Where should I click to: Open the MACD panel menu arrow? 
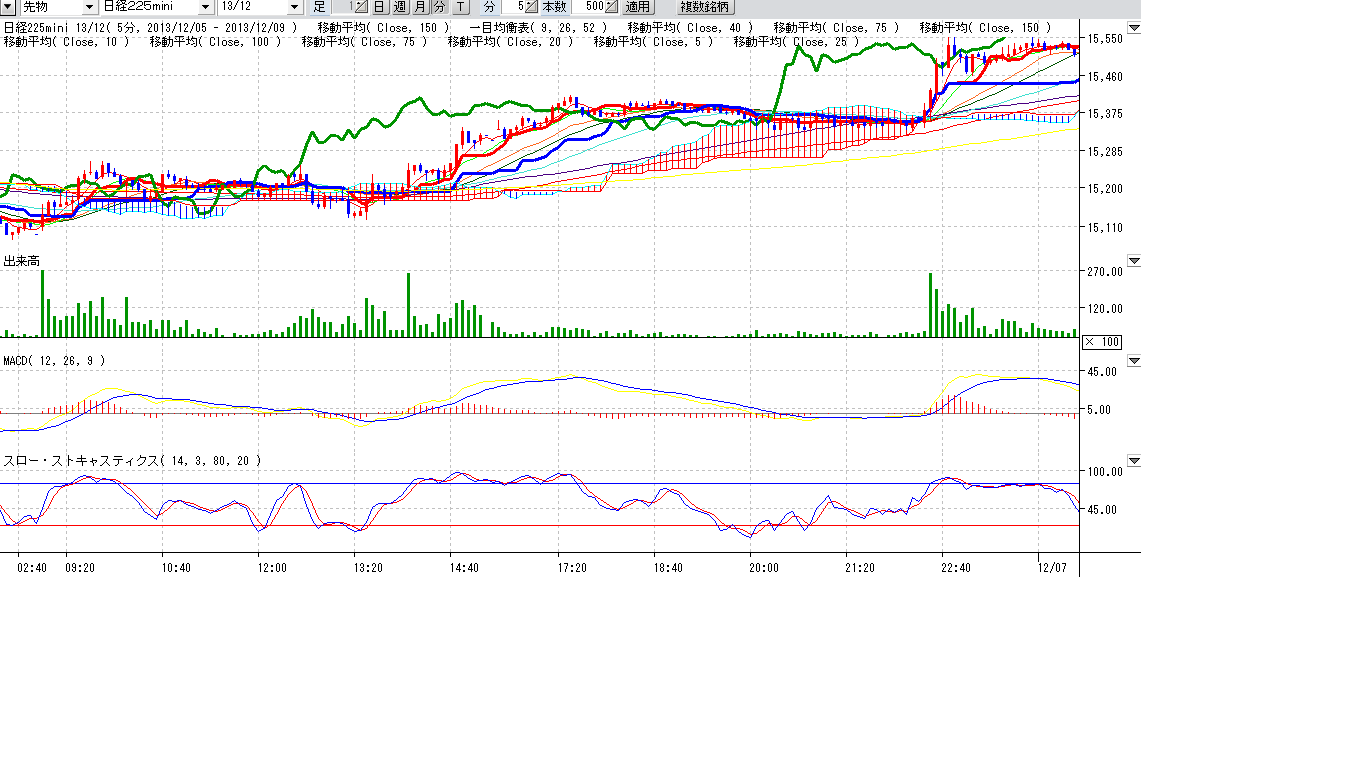click(x=1133, y=360)
